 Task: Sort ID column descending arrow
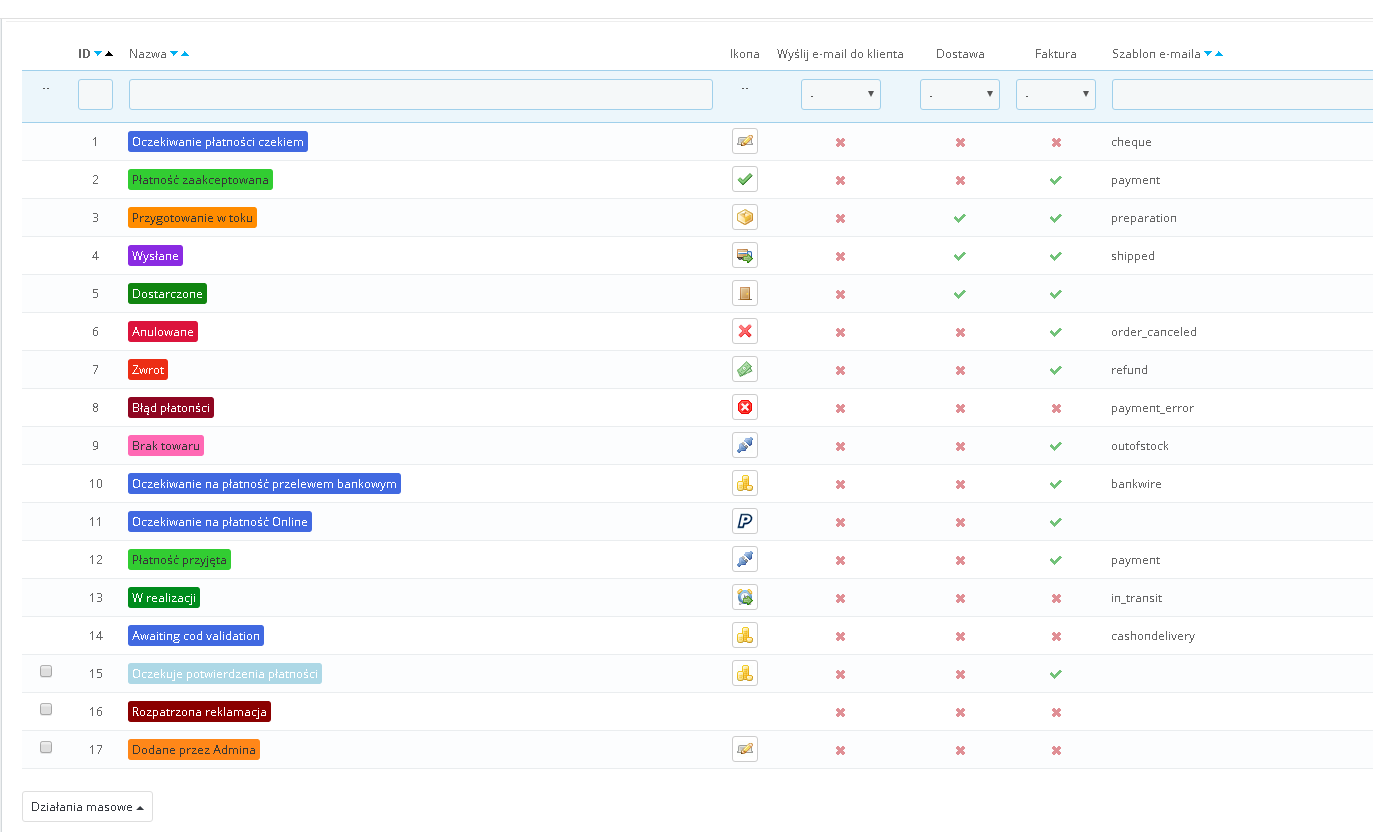pos(98,54)
